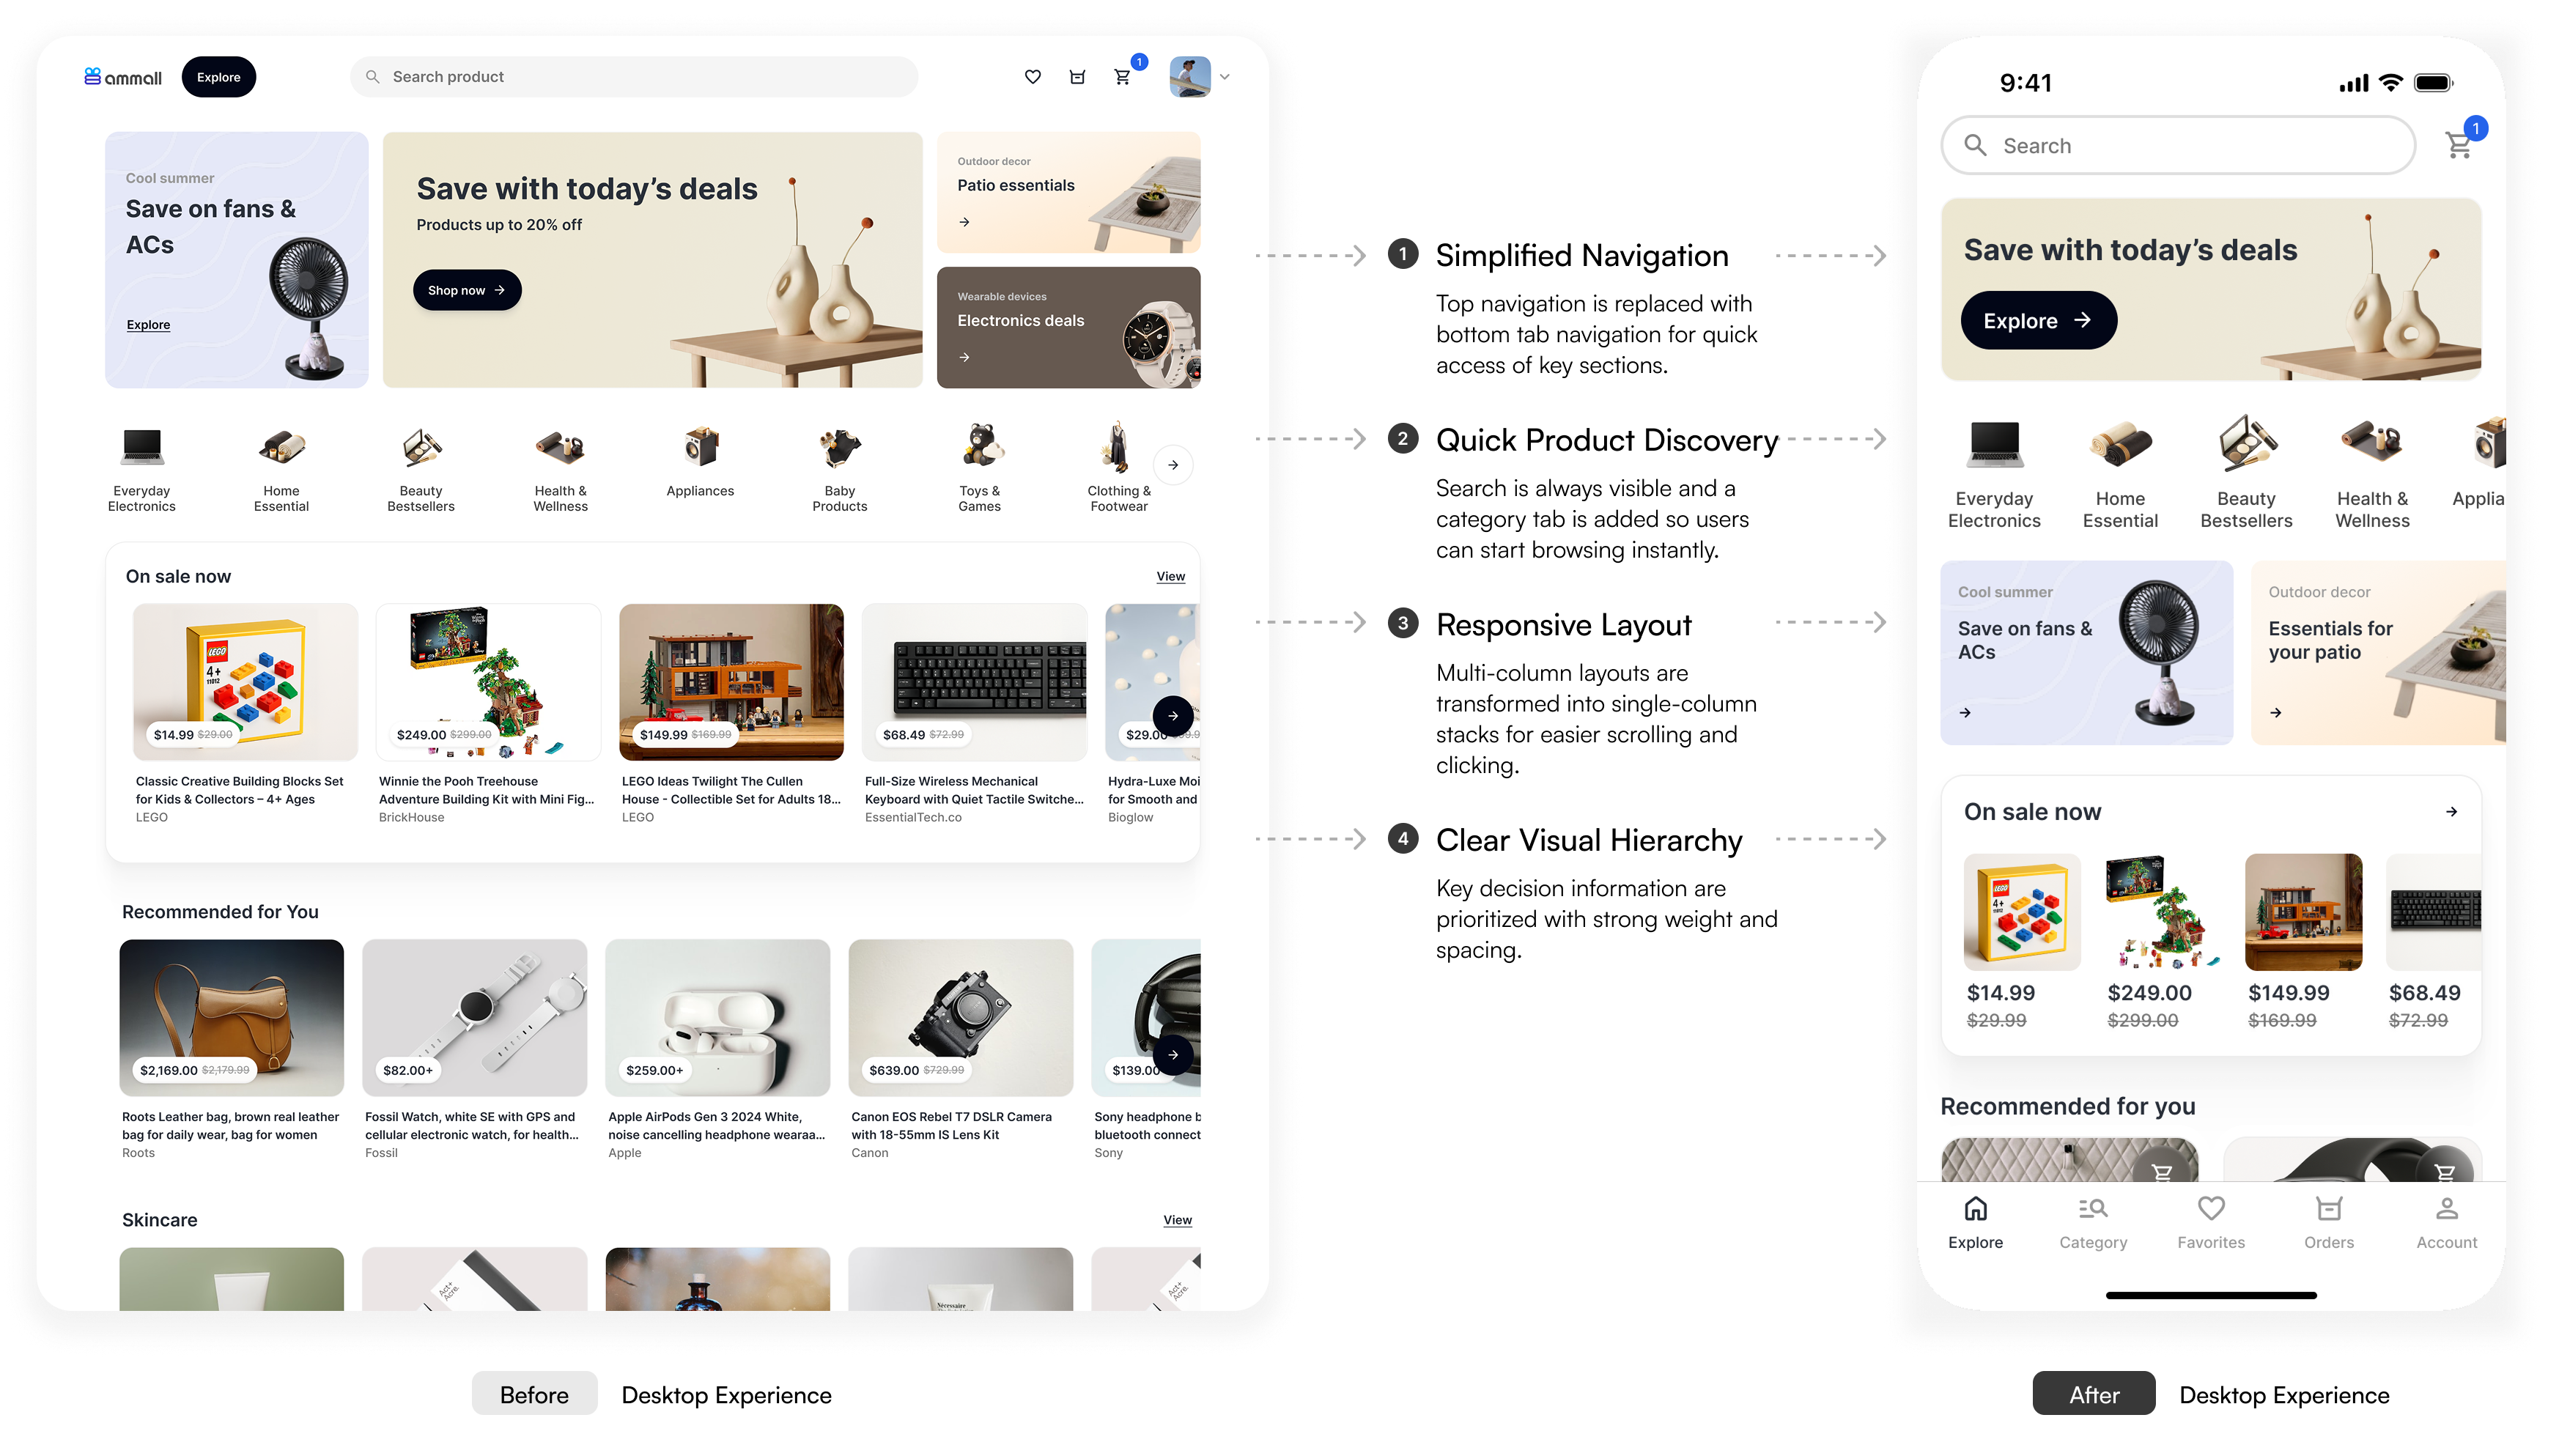Image resolution: width=2559 pixels, height=1456 pixels.
Task: Select Baby Products category on desktop
Action: point(840,468)
